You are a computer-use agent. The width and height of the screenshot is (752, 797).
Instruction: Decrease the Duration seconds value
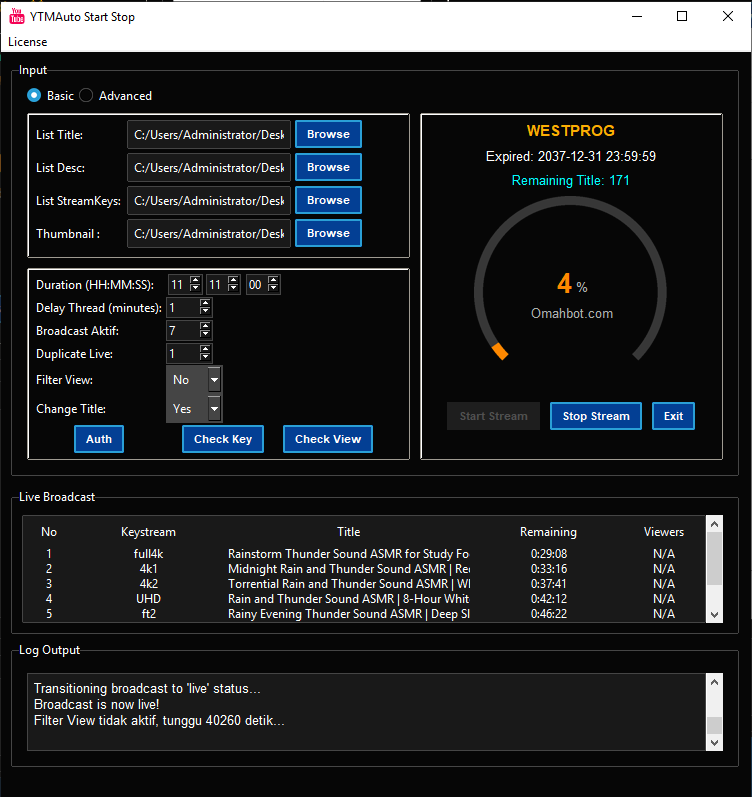tap(274, 289)
